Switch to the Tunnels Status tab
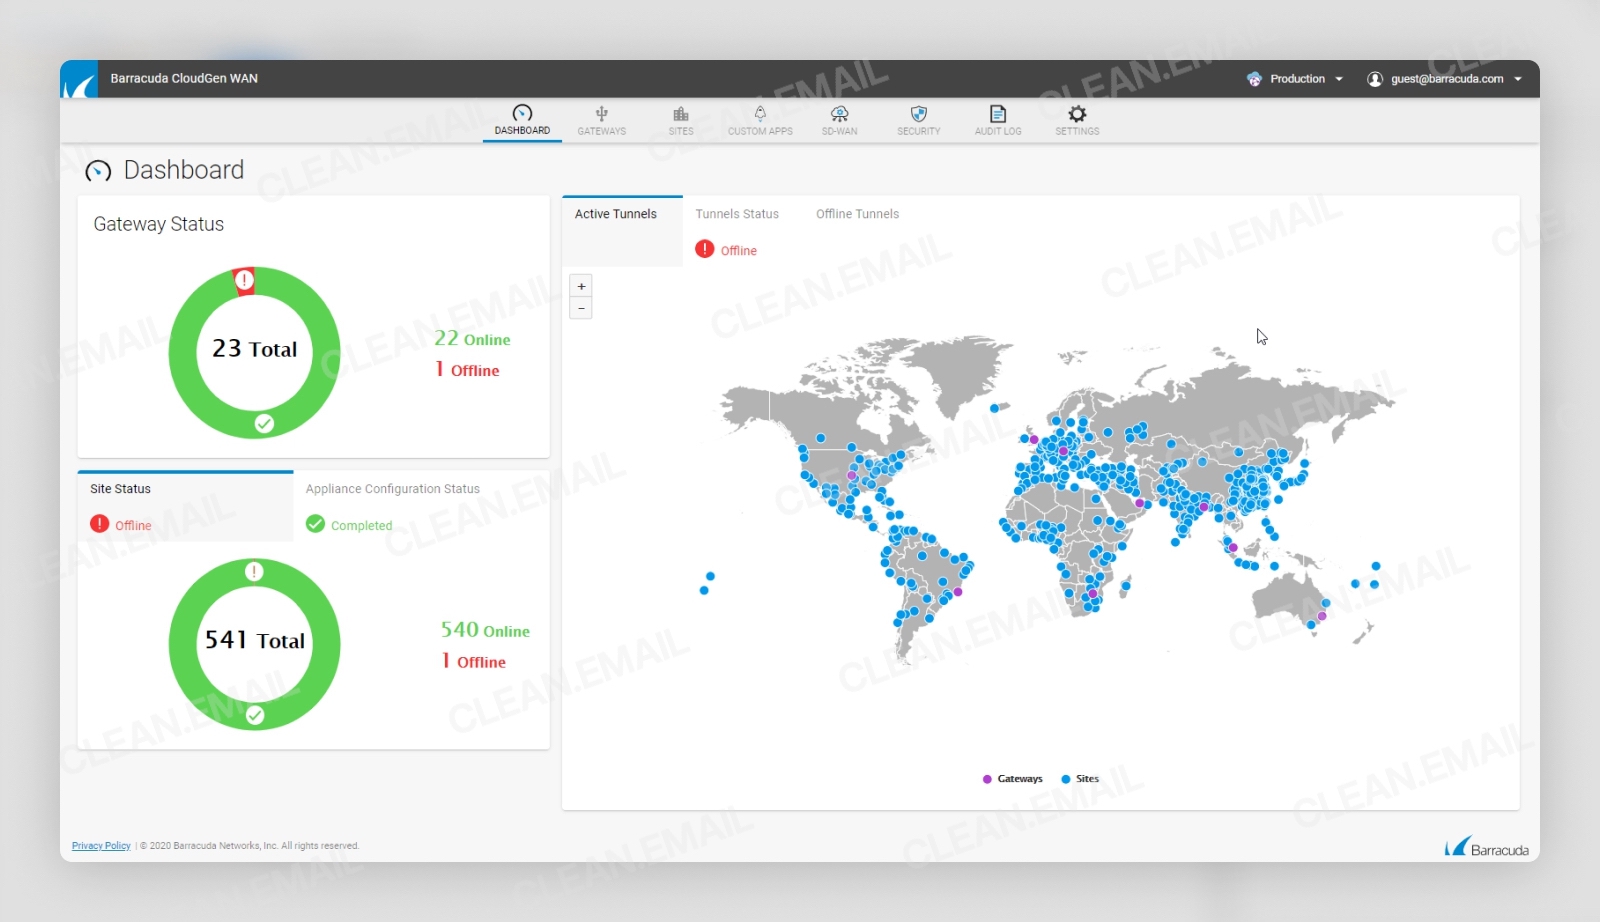Image resolution: width=1600 pixels, height=922 pixels. coord(737,213)
